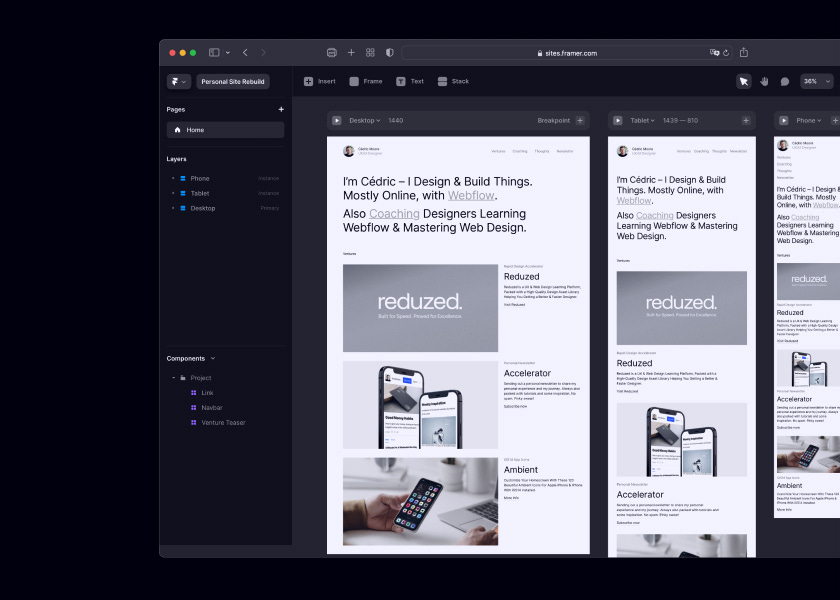840x600 pixels.
Task: Click the reader icon left of plus
Action: click(332, 52)
